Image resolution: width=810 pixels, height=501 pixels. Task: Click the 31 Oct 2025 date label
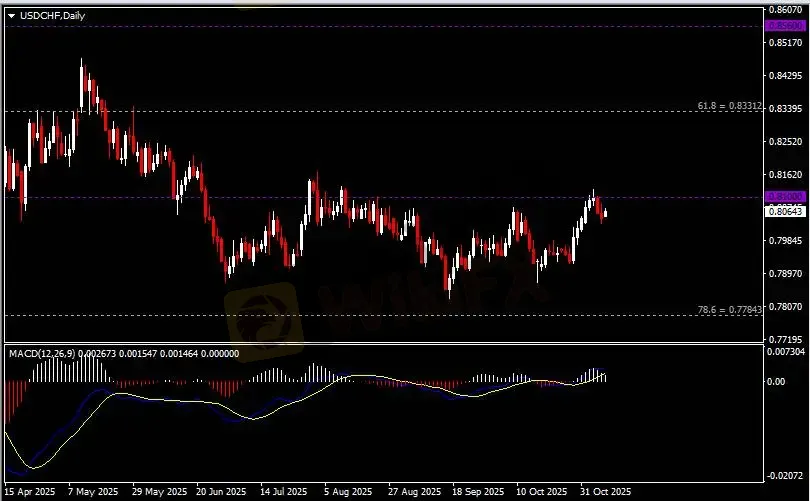(605, 492)
